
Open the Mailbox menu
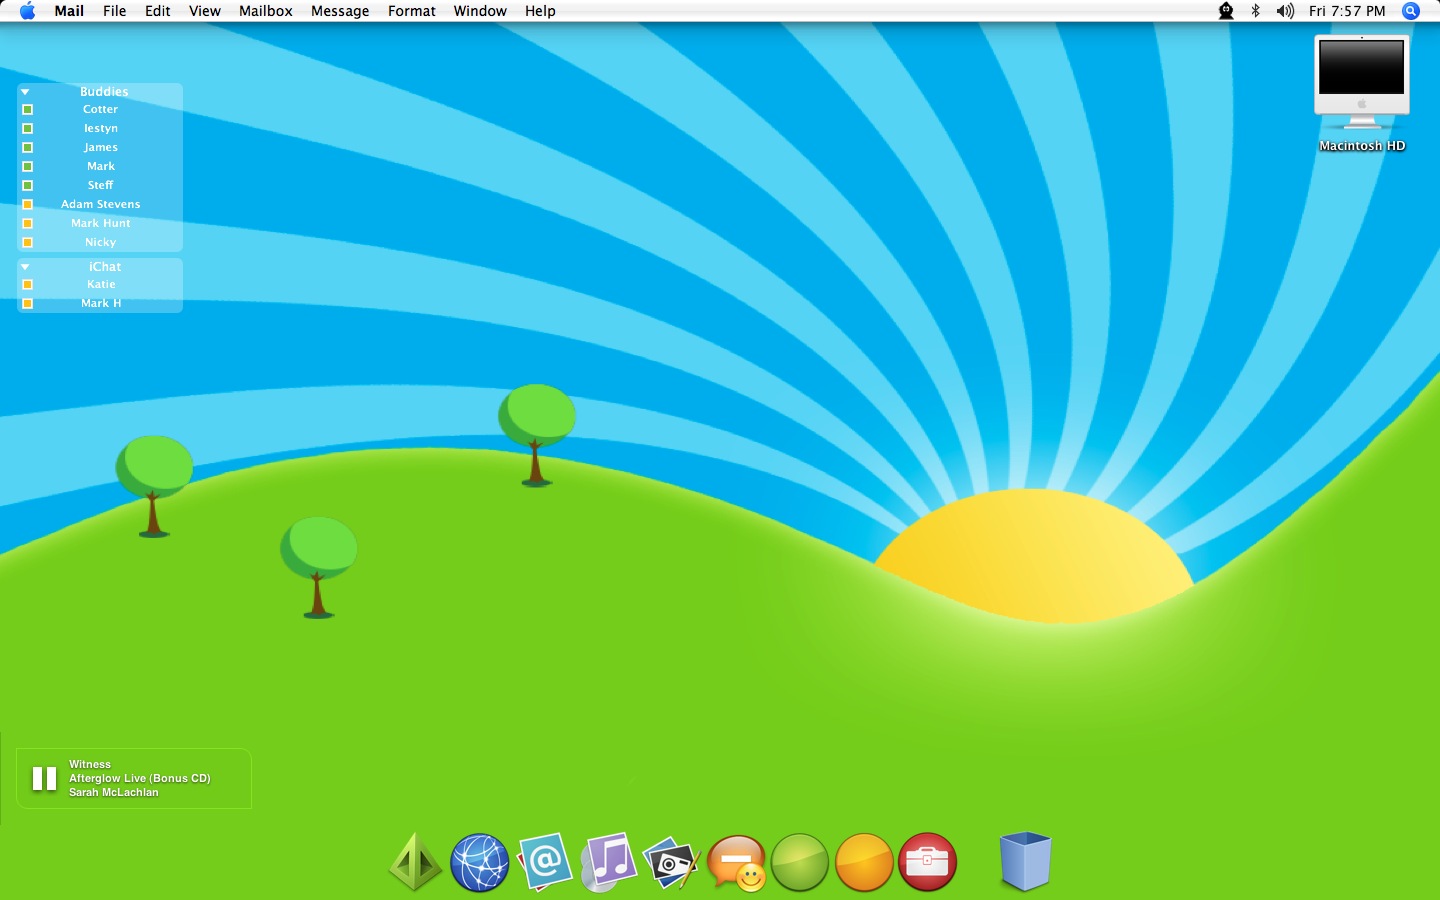click(x=266, y=11)
